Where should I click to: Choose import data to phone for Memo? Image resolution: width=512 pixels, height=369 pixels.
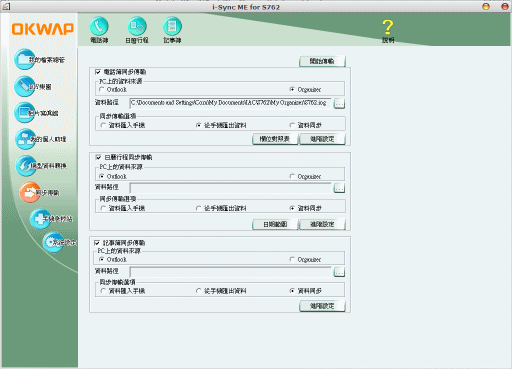pyautogui.click(x=103, y=291)
